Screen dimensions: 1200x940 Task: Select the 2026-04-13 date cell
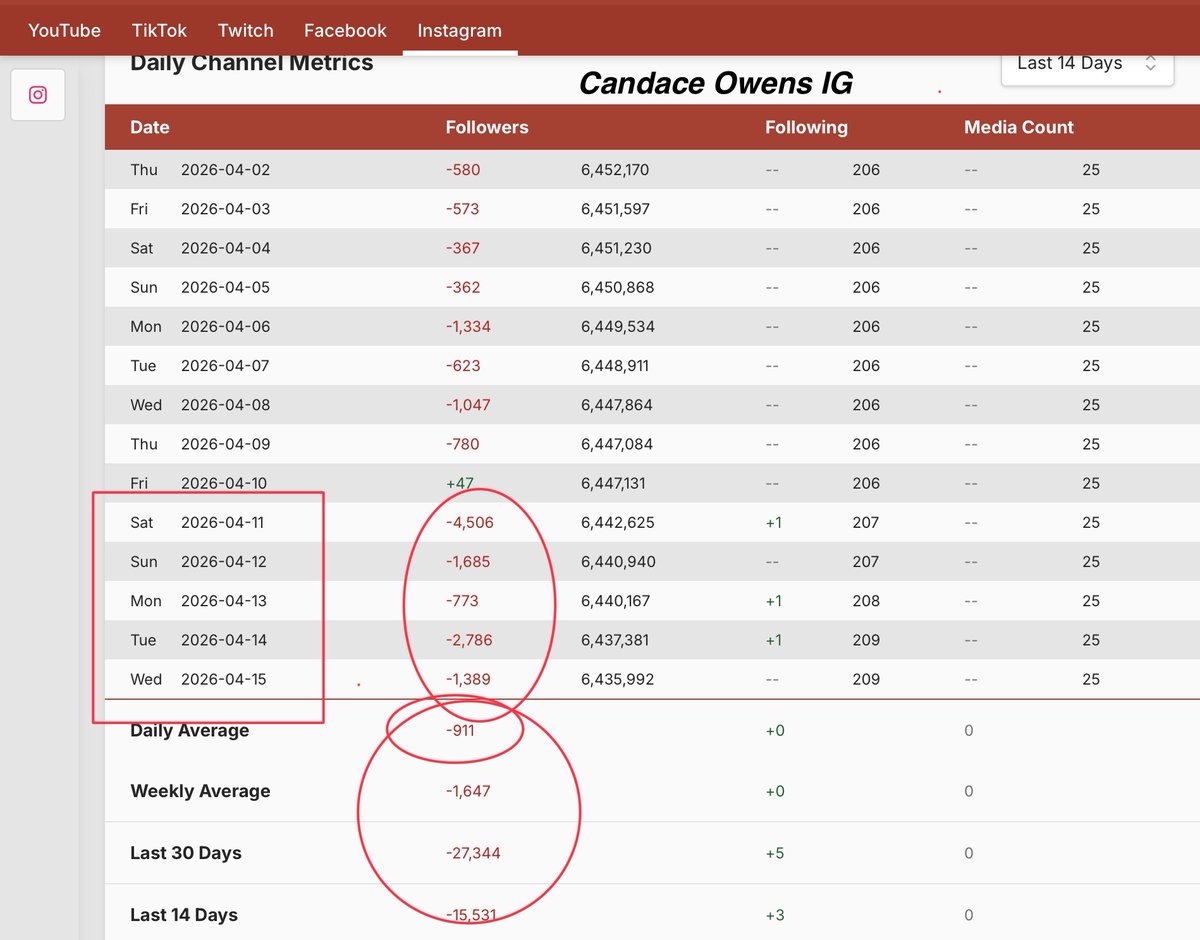click(x=225, y=601)
